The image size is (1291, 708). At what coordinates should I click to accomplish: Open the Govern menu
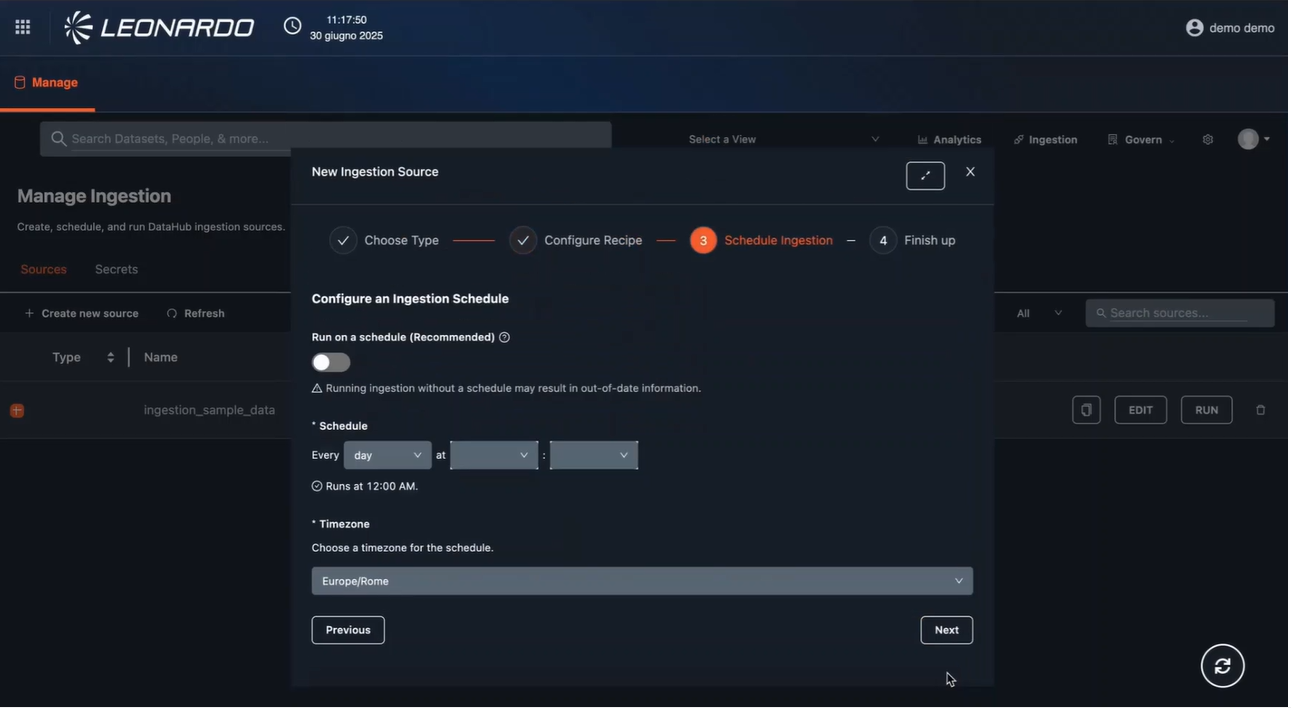click(x=1142, y=140)
